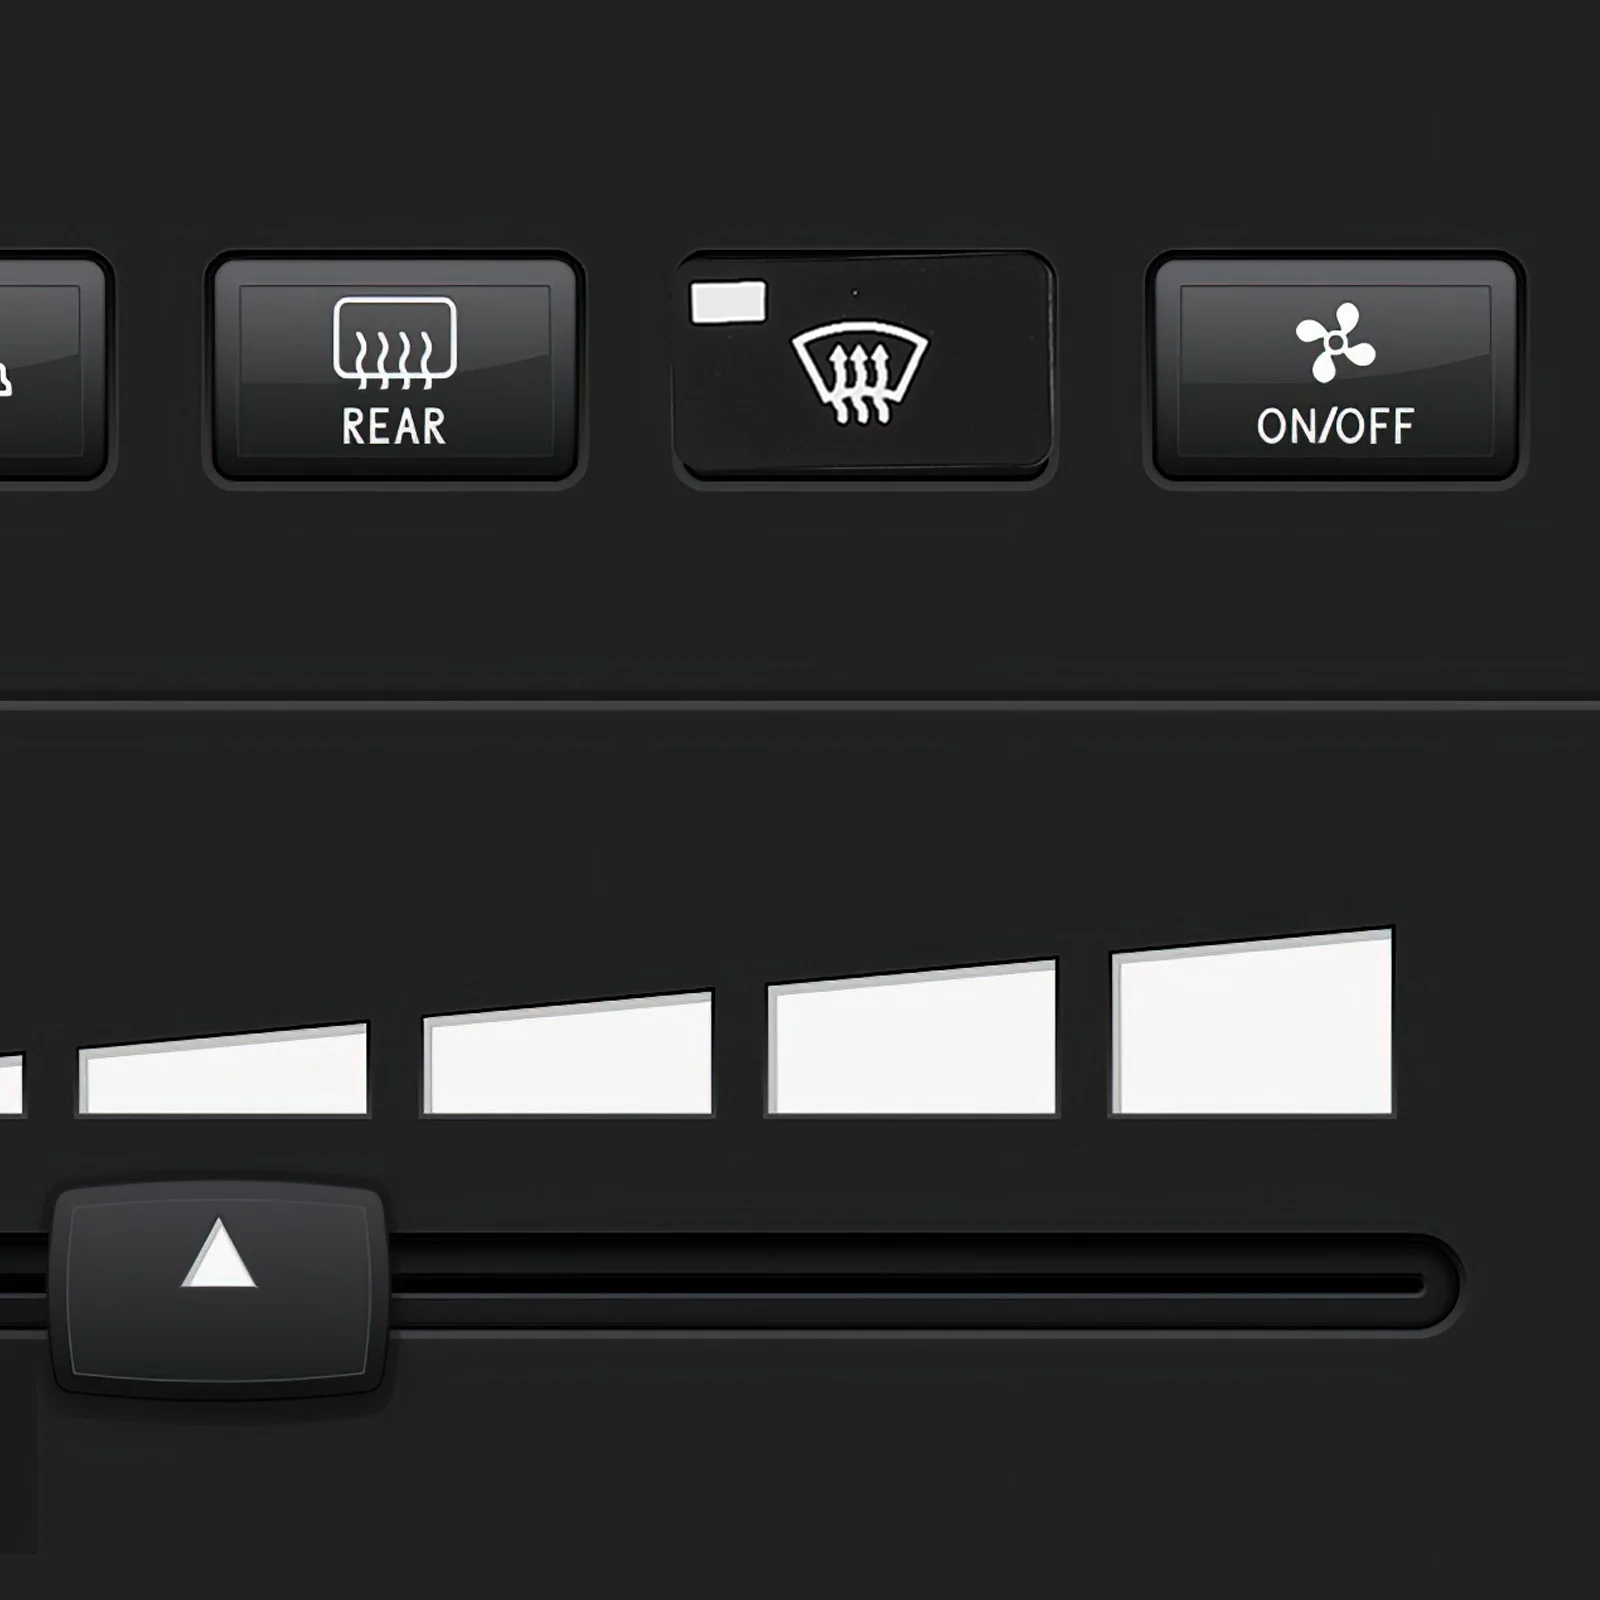Select the tallest fan speed bar
This screenshot has height=1600, width=1600.
coord(1252,1022)
